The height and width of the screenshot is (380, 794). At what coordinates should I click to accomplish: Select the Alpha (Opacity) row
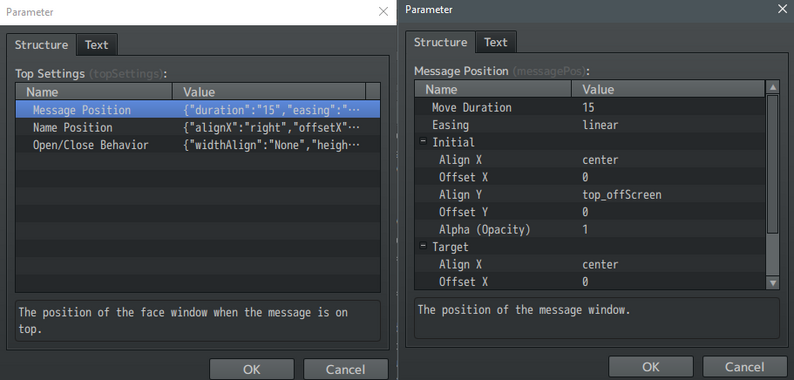(x=590, y=230)
